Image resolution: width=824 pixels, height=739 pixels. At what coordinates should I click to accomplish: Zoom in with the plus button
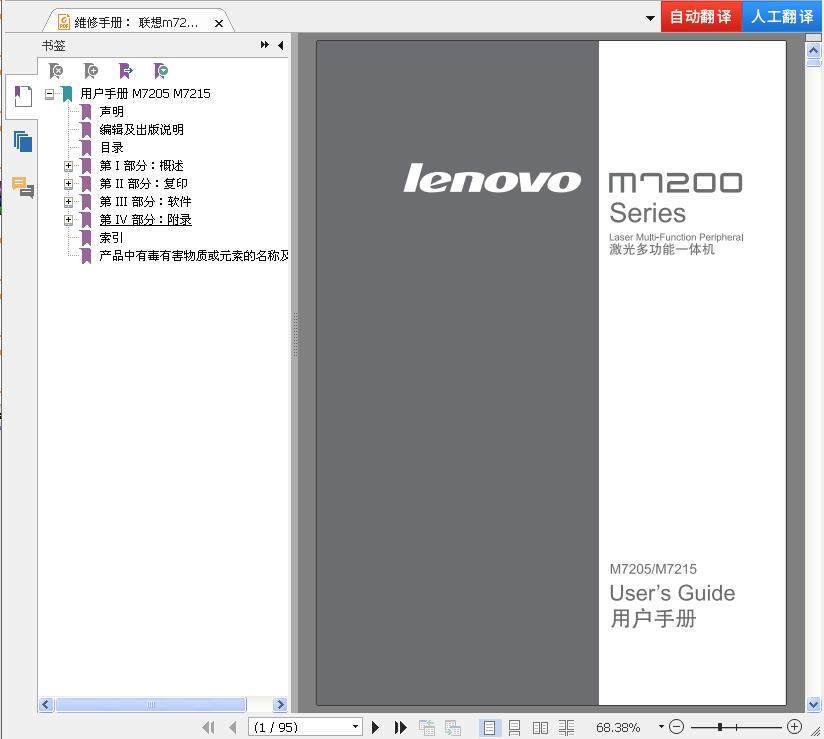[x=795, y=727]
